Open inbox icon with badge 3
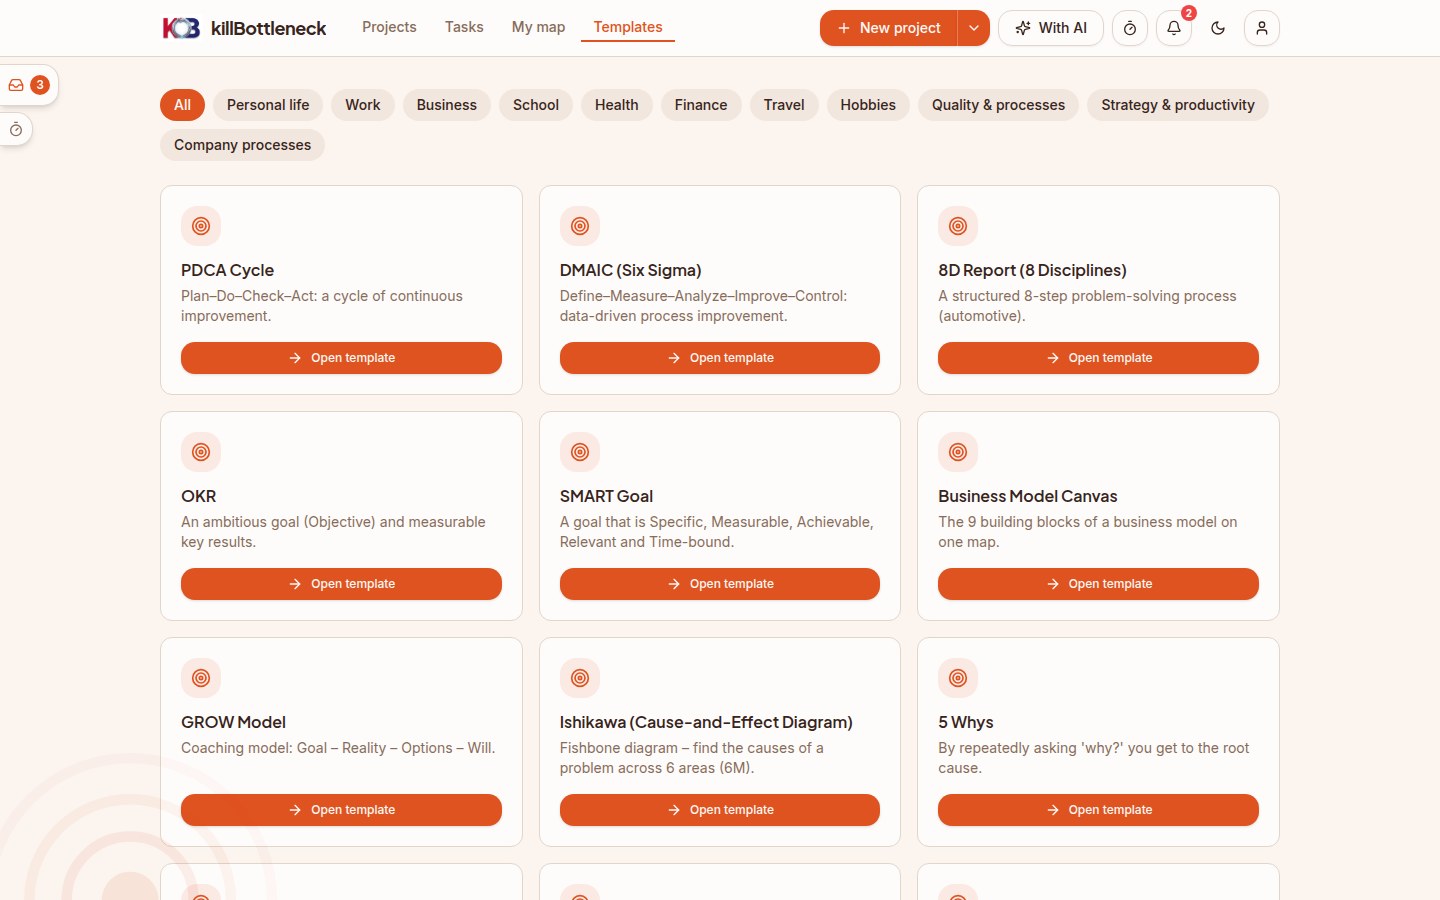This screenshot has height=900, width=1440. tap(28, 85)
